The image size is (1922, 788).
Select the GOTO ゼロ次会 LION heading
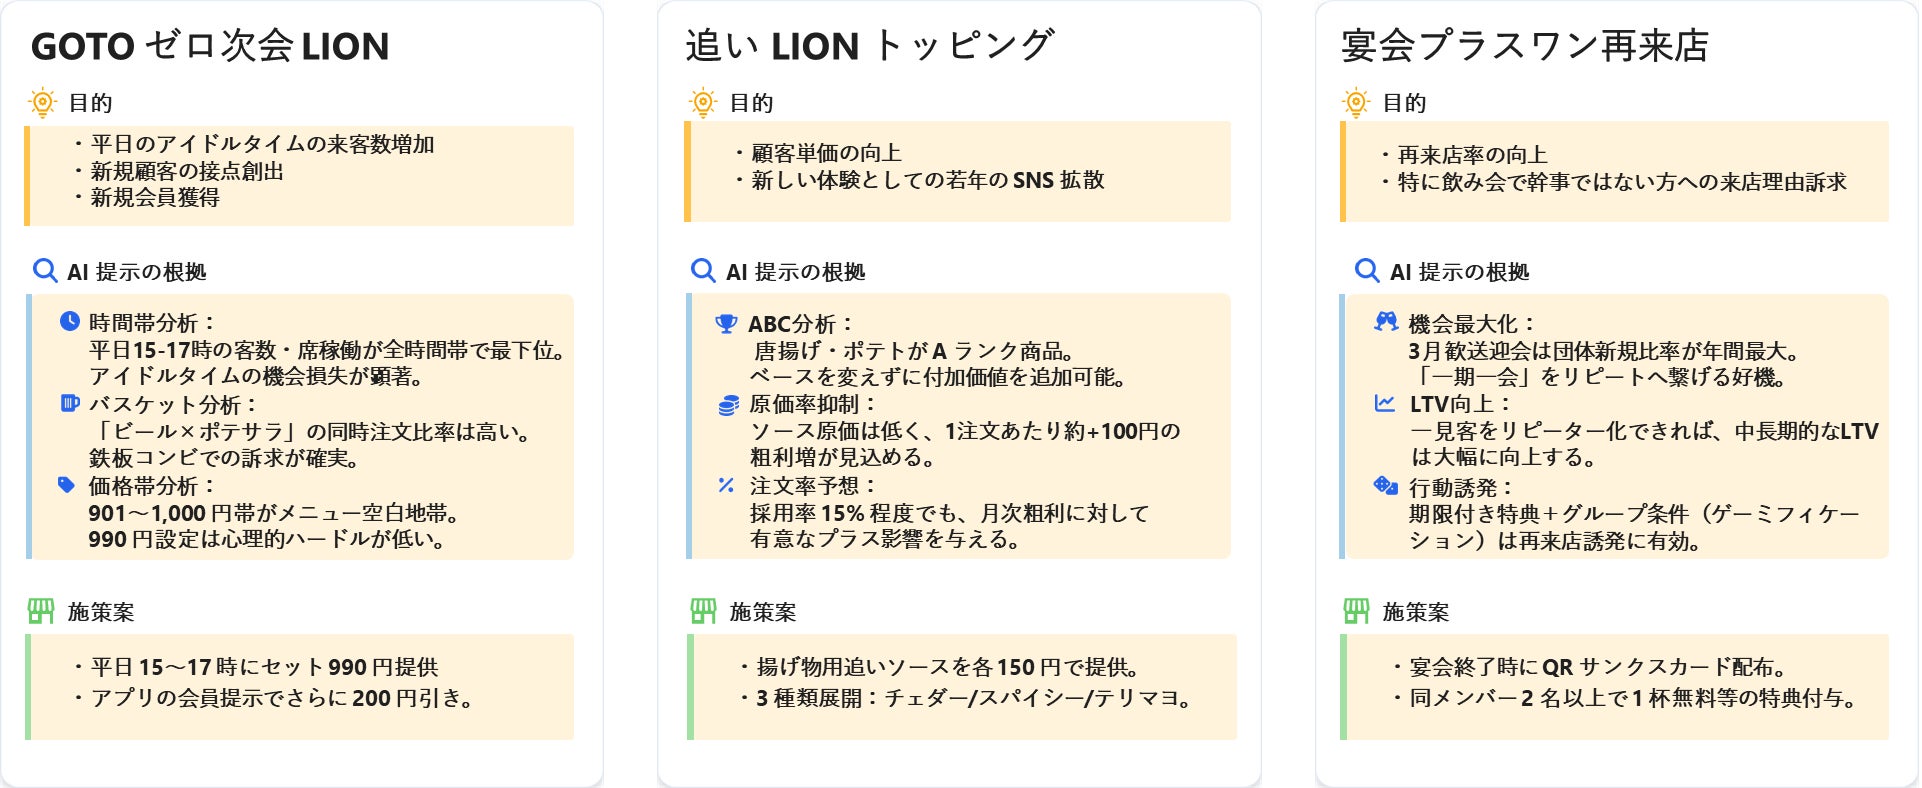pyautogui.click(x=210, y=46)
